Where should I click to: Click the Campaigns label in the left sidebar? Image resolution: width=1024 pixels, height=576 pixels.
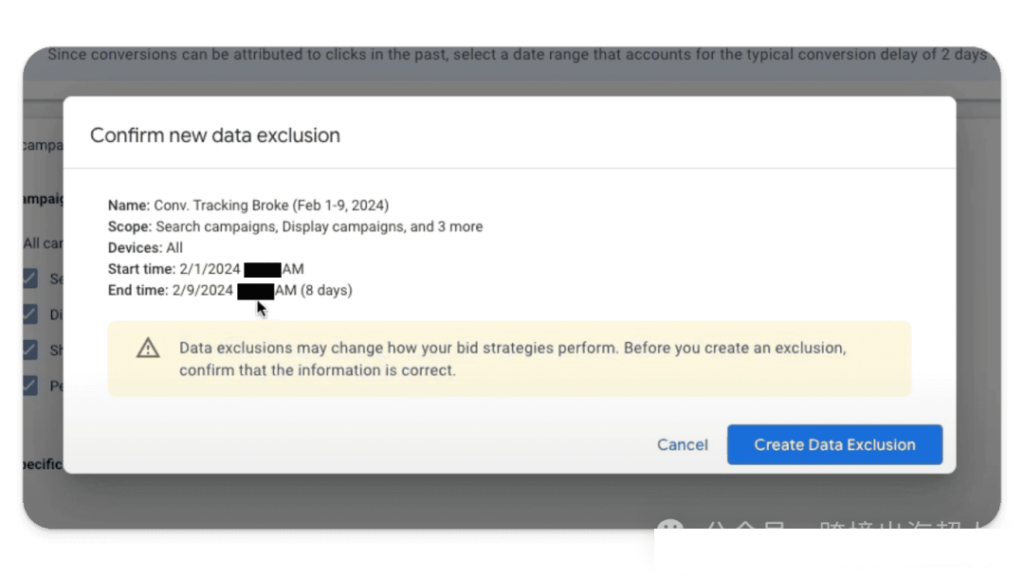[40, 198]
